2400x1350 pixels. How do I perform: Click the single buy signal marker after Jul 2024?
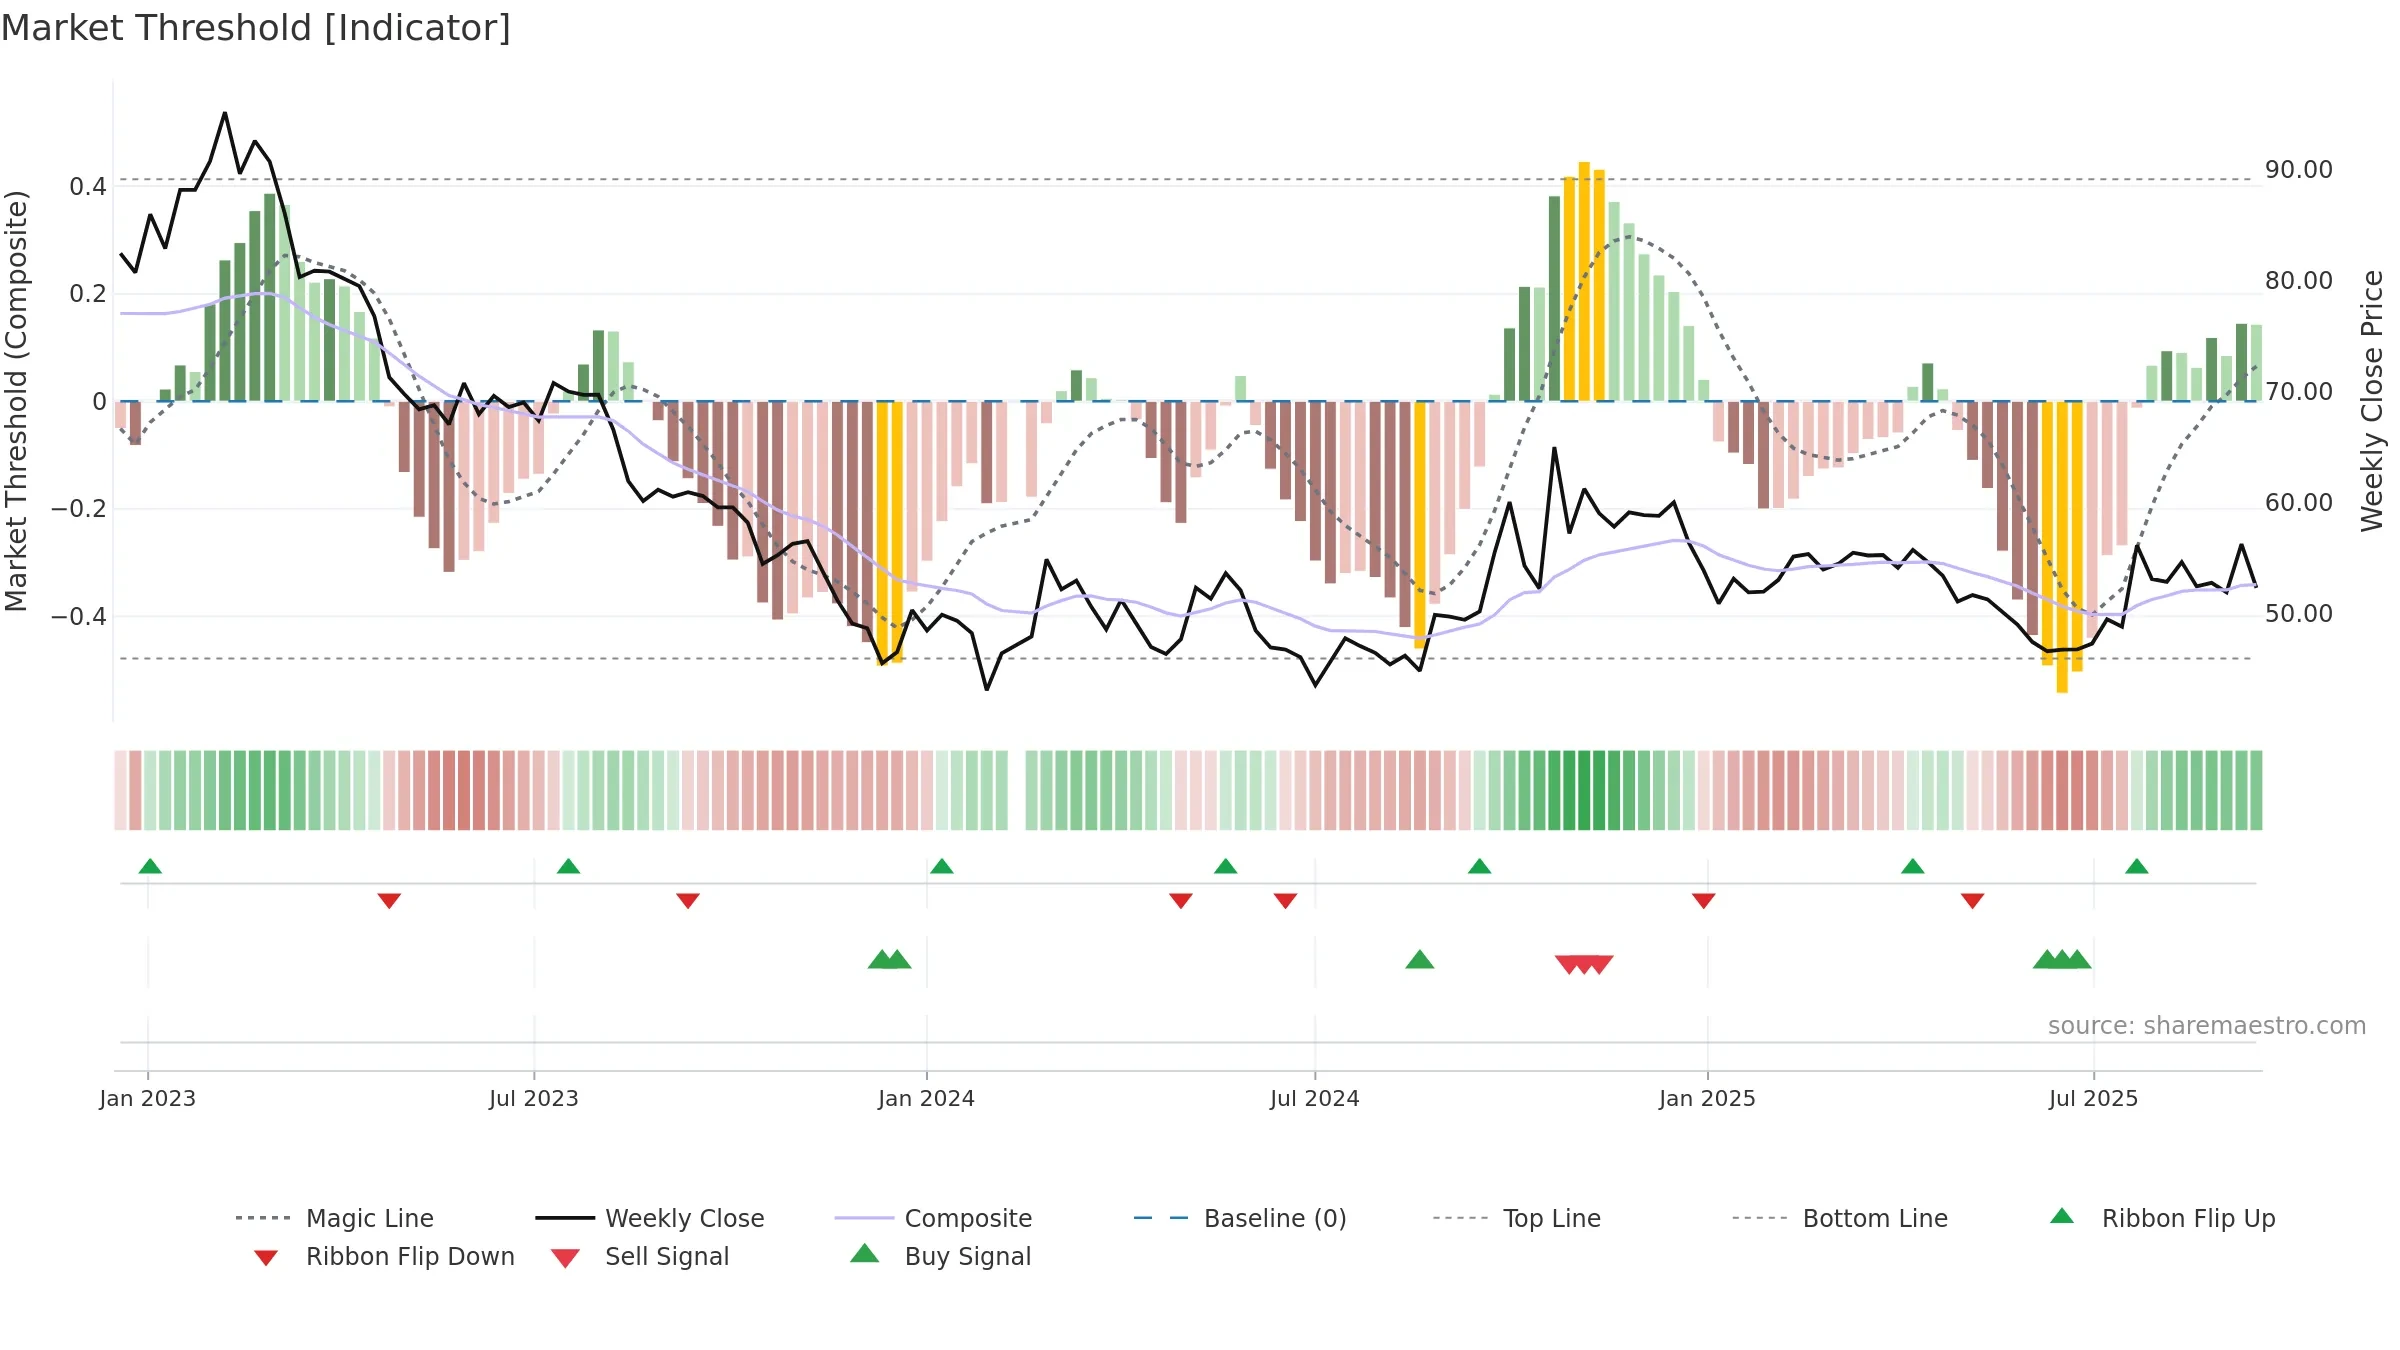tap(1420, 960)
